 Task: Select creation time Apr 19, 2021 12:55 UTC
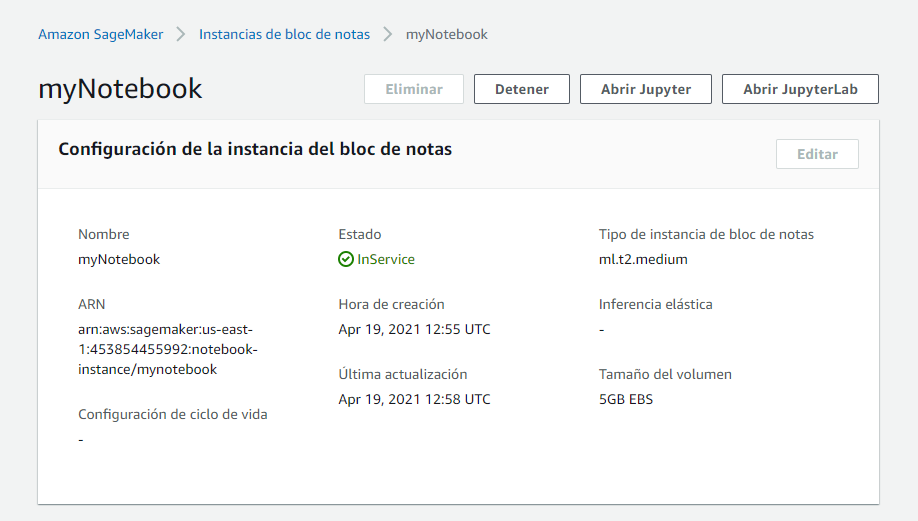click(414, 330)
